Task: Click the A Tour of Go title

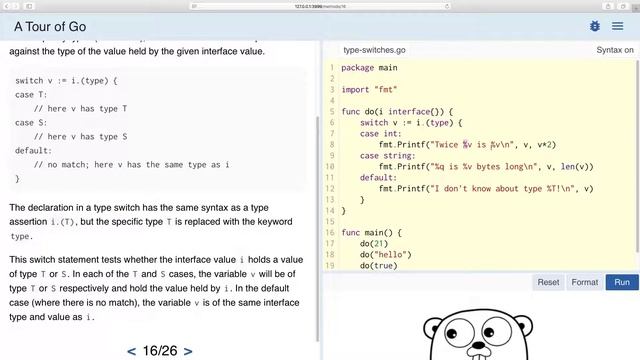Action: click(x=50, y=27)
